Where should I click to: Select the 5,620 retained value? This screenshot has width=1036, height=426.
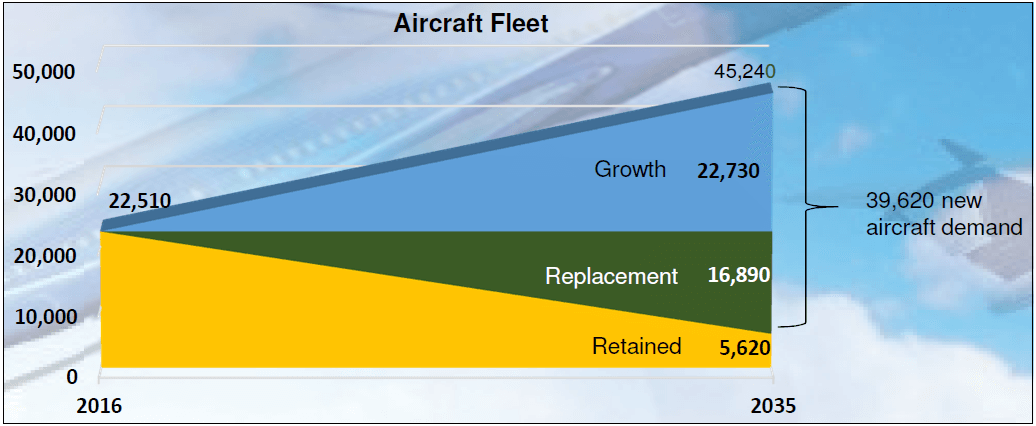[745, 349]
